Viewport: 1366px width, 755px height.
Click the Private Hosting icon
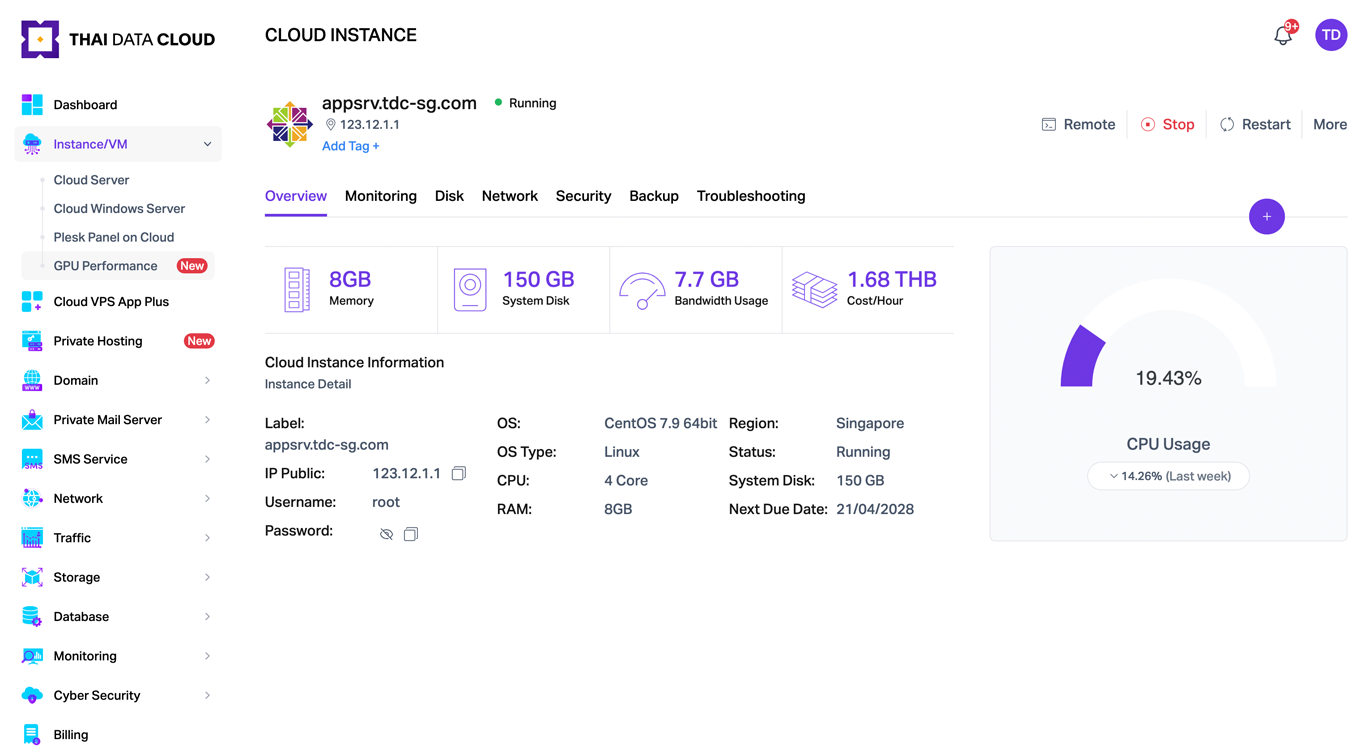32,341
